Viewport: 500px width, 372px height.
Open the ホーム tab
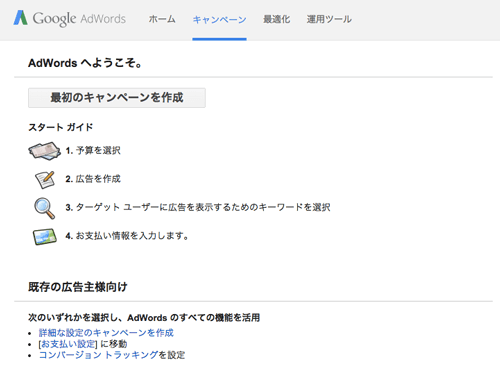[x=162, y=19]
